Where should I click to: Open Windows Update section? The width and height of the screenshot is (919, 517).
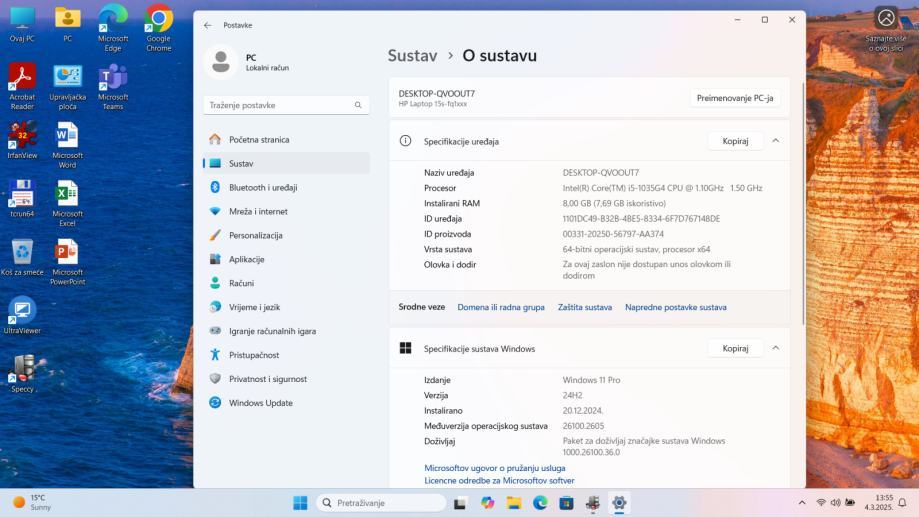(x=260, y=403)
